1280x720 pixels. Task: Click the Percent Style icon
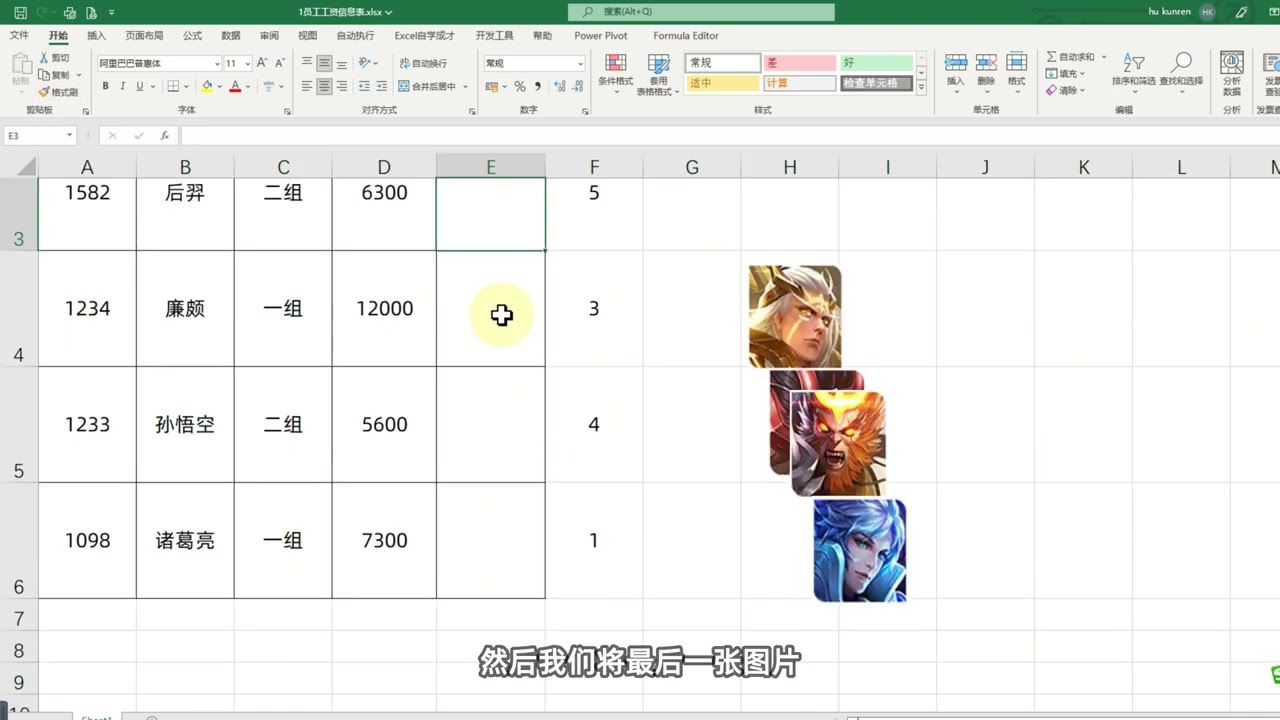click(x=520, y=87)
